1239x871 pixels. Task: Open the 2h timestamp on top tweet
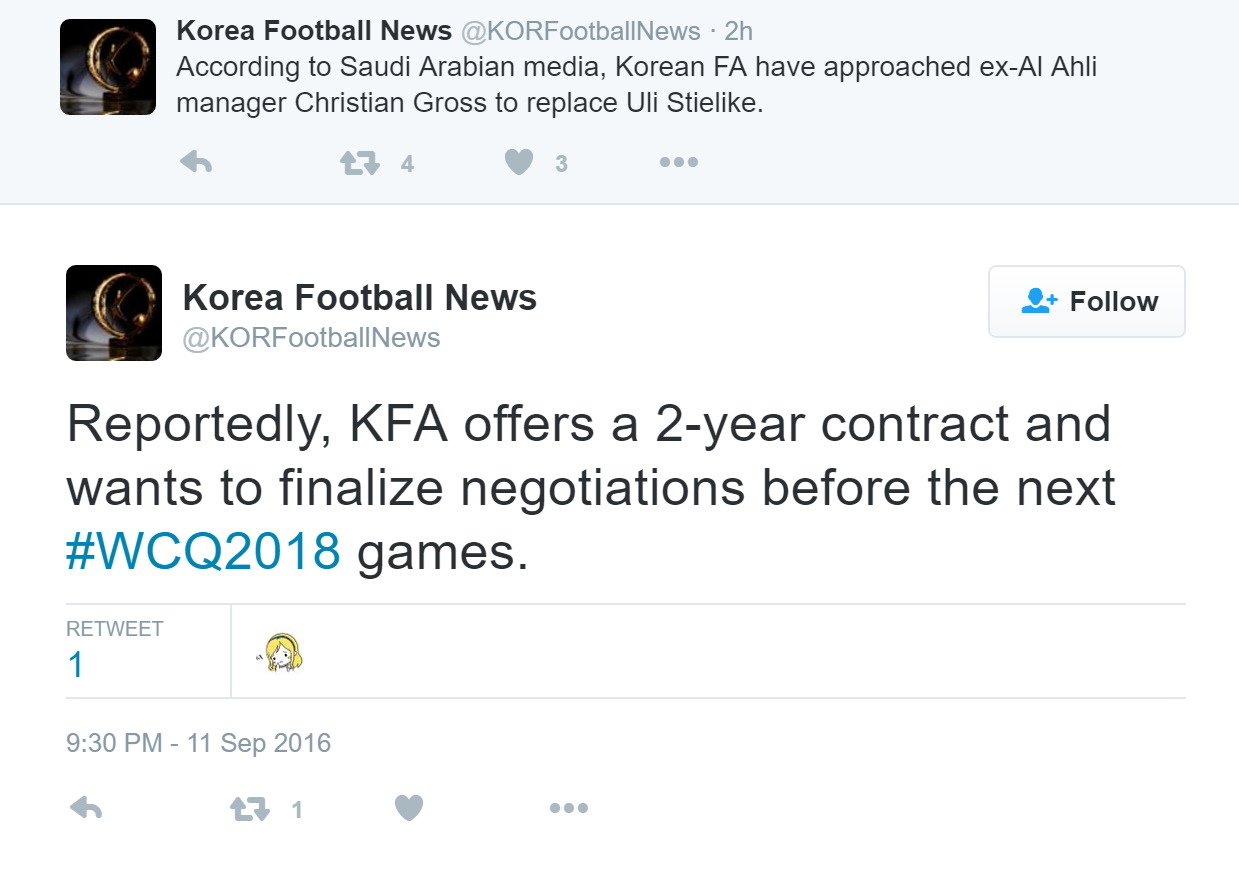(x=738, y=32)
